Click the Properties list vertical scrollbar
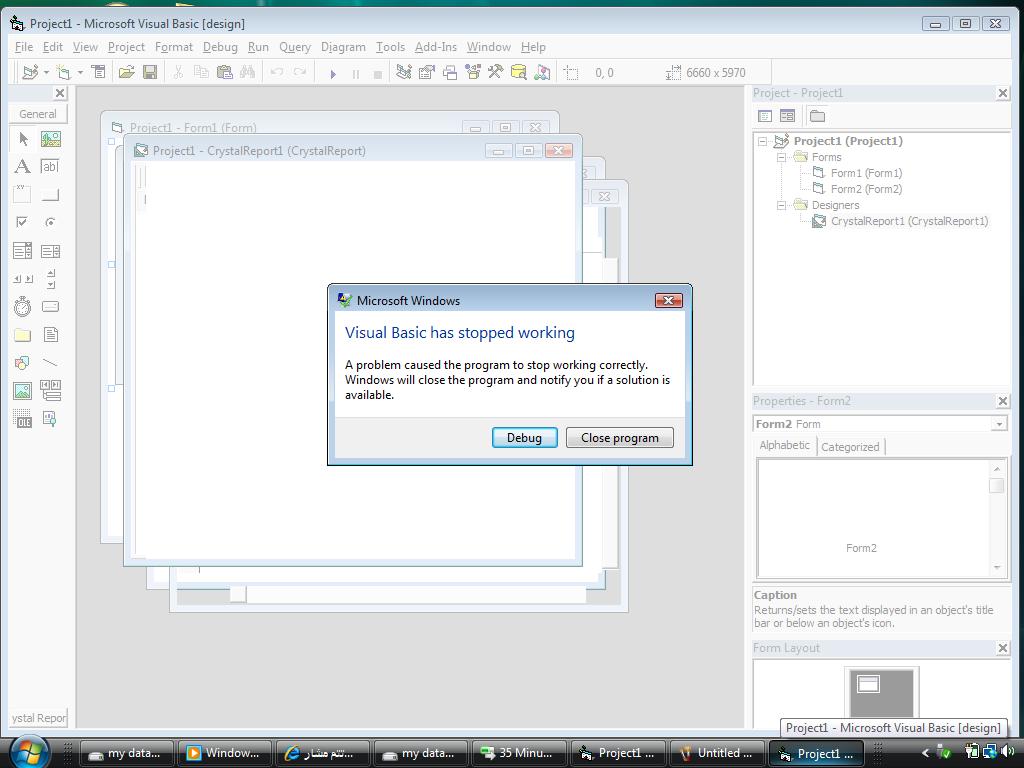Image resolution: width=1024 pixels, height=768 pixels. [x=997, y=517]
